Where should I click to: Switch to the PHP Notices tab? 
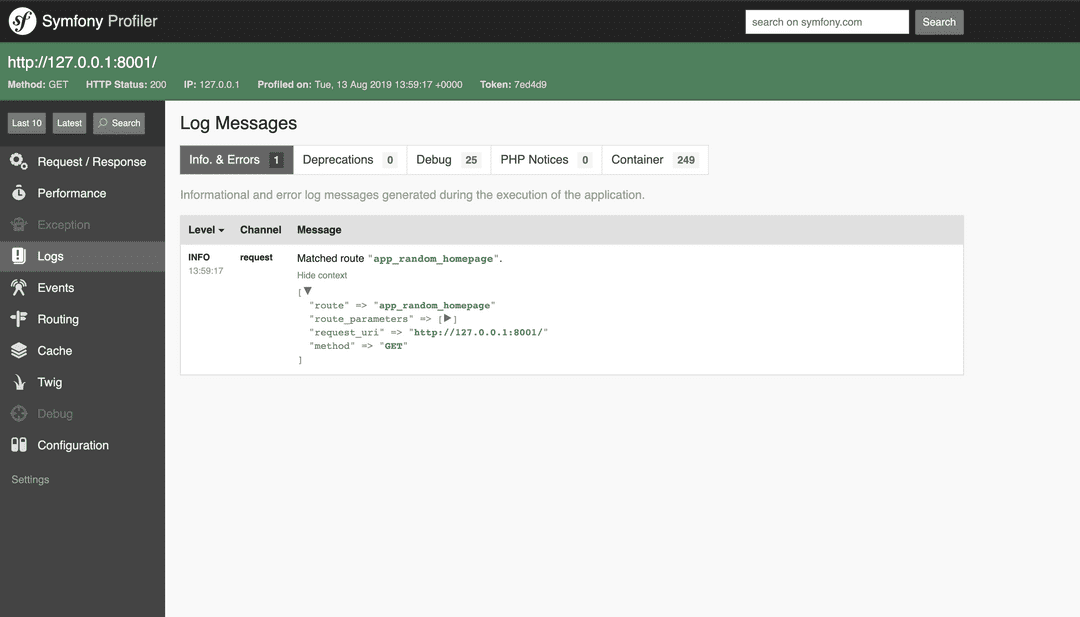[x=535, y=159]
